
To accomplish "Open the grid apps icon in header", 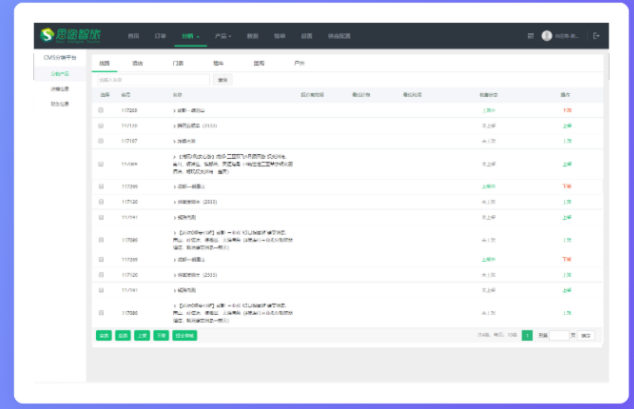I will [531, 36].
